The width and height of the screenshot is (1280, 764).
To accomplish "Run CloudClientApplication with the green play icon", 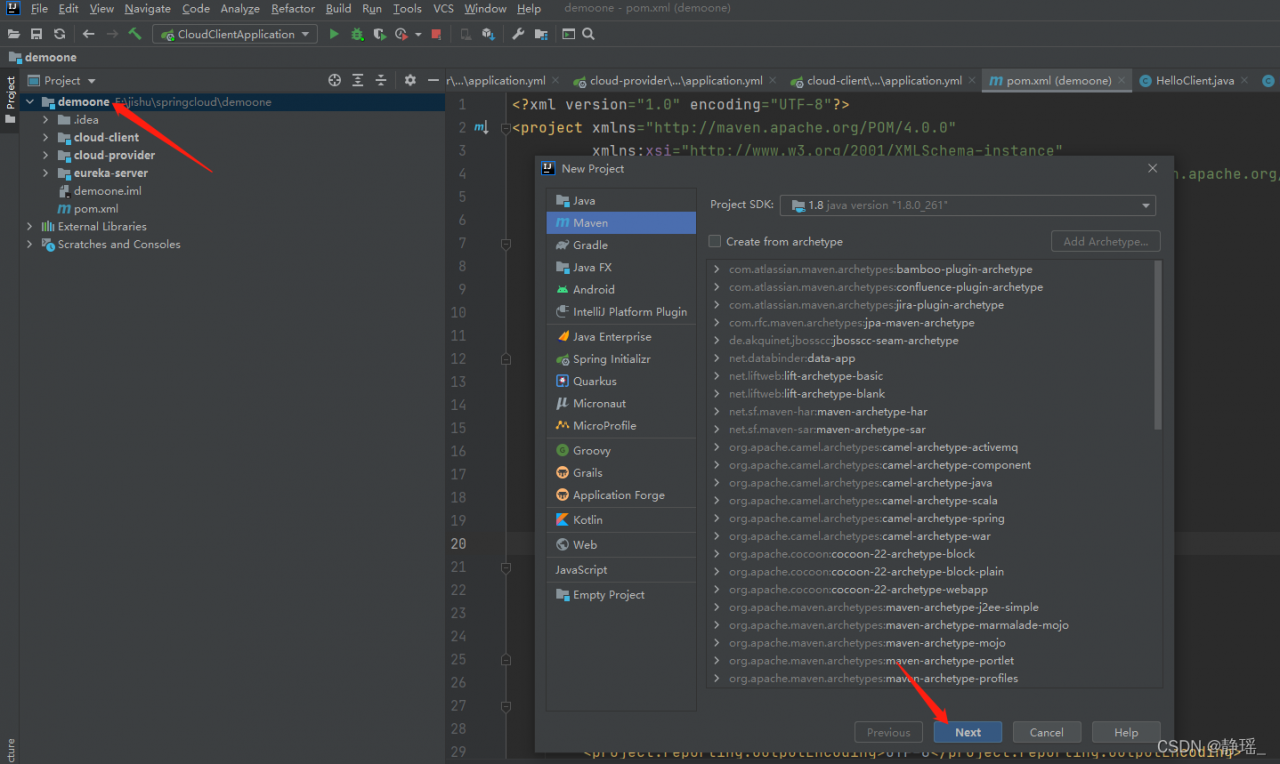I will click(x=334, y=34).
